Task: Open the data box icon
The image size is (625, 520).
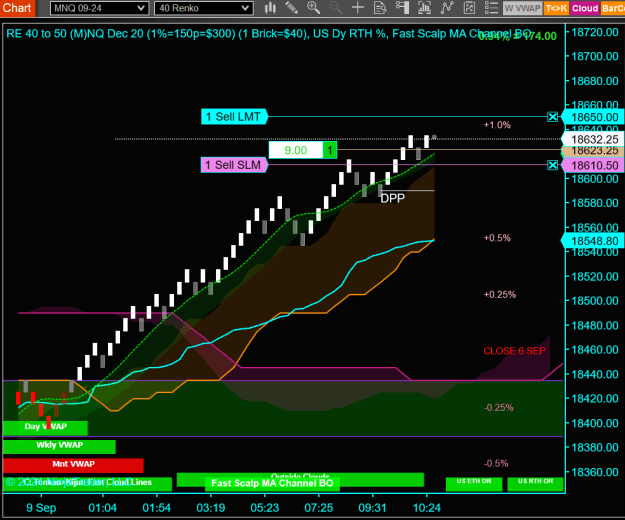Action: (380, 8)
